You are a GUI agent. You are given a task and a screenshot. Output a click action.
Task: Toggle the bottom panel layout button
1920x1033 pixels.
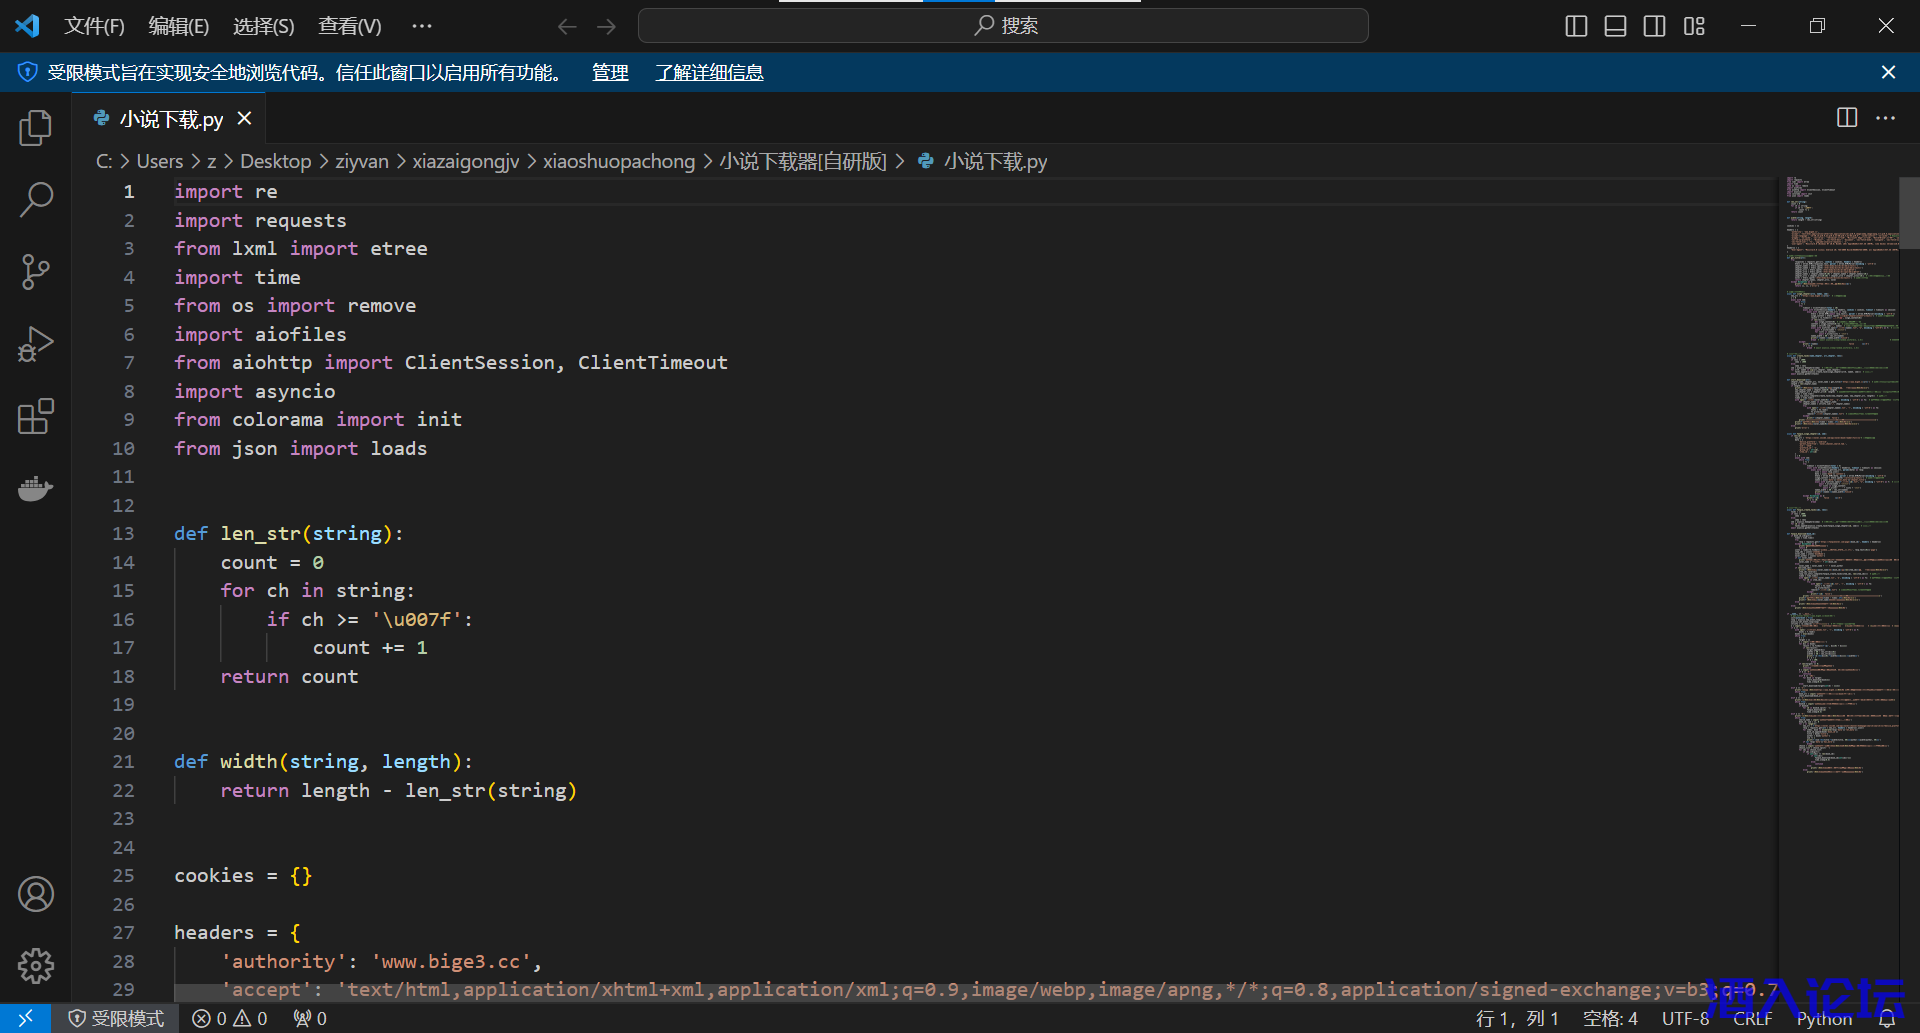coord(1615,26)
